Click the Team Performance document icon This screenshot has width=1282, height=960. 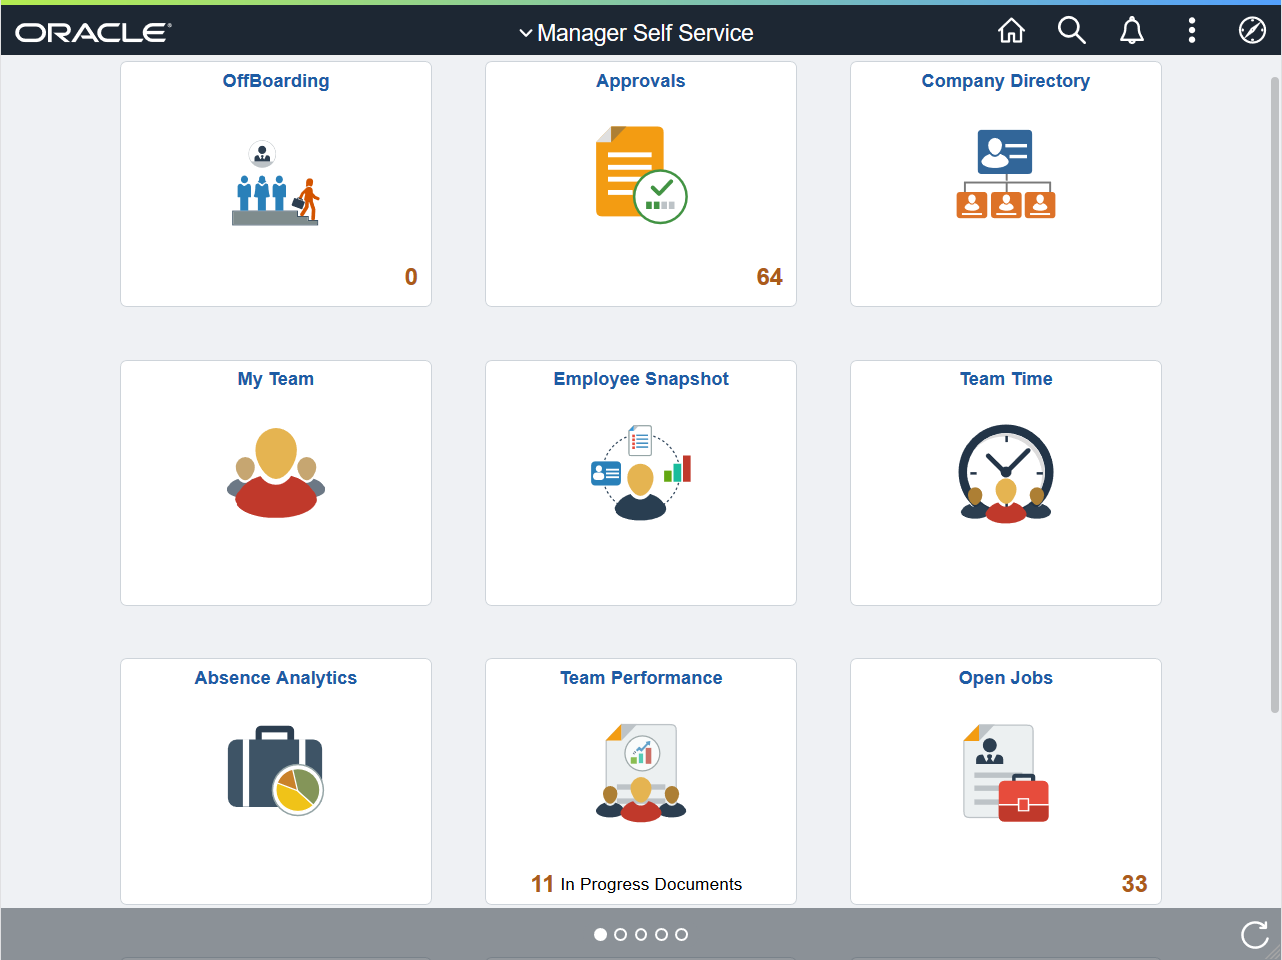(x=641, y=772)
